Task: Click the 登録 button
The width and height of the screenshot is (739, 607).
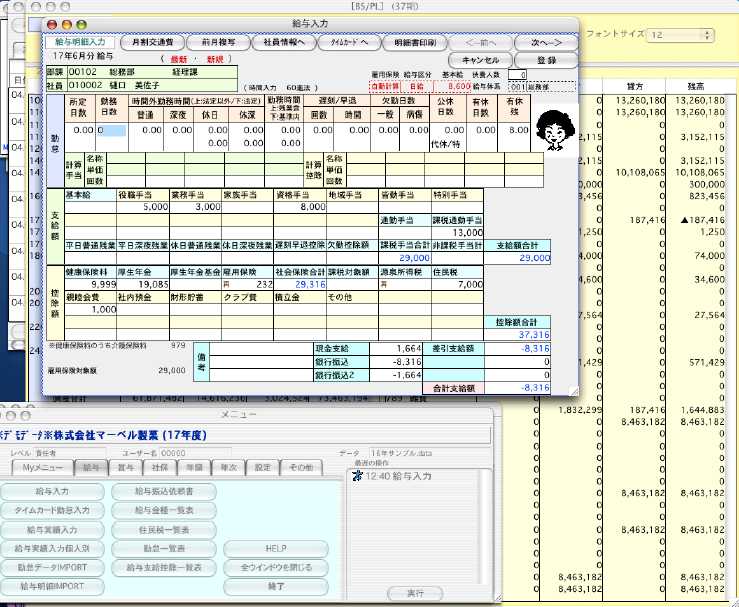Action: pyautogui.click(x=546, y=60)
